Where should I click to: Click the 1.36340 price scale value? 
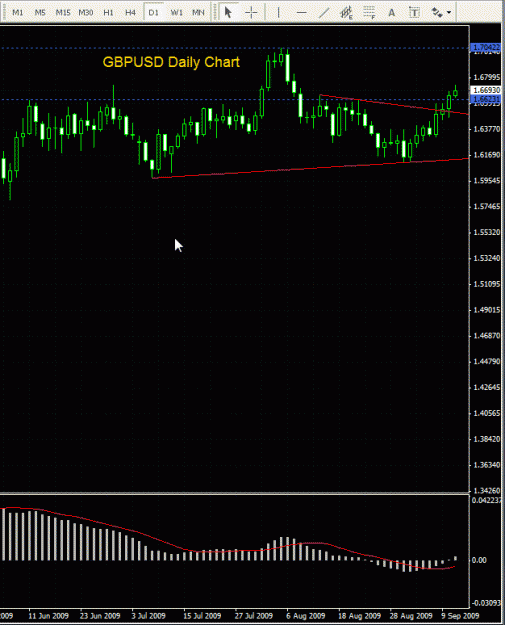486,465
